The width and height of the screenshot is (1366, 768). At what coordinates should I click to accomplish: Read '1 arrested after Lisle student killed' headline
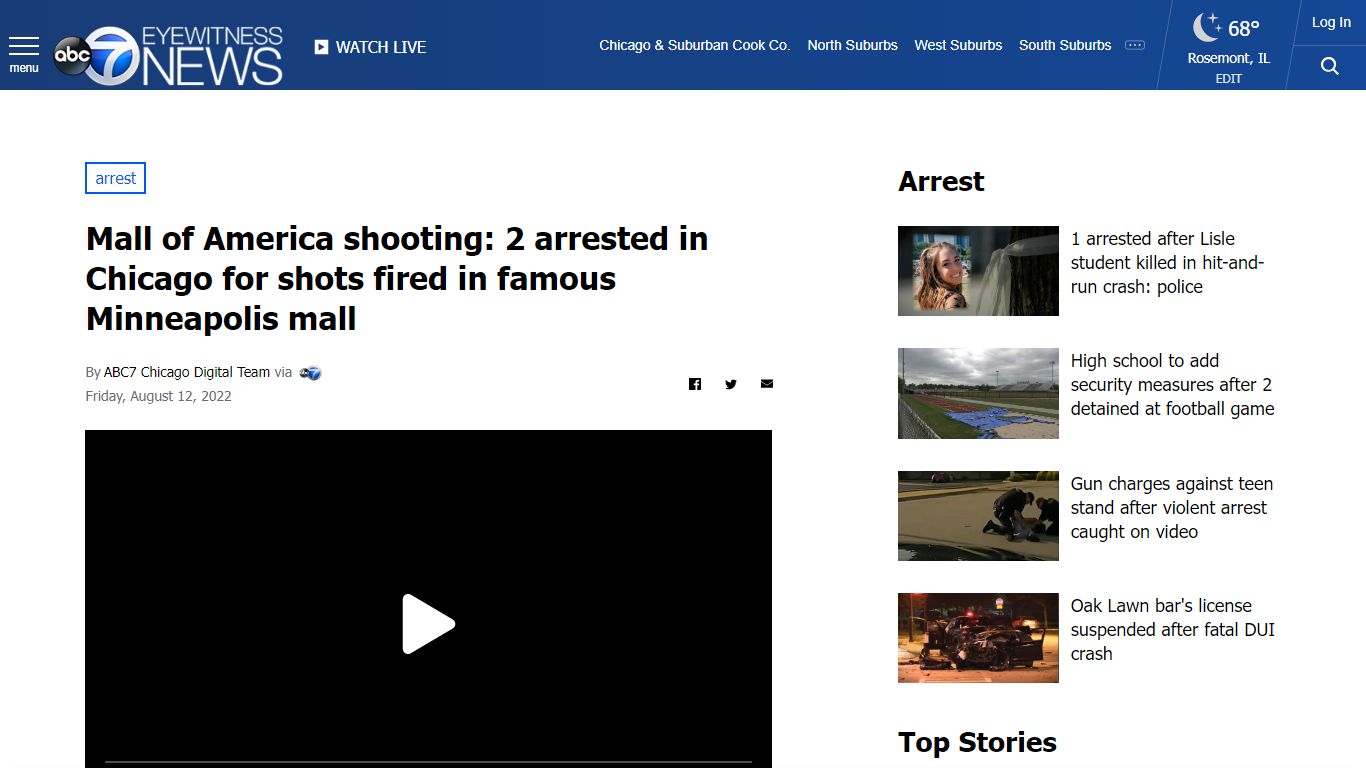(x=1168, y=263)
